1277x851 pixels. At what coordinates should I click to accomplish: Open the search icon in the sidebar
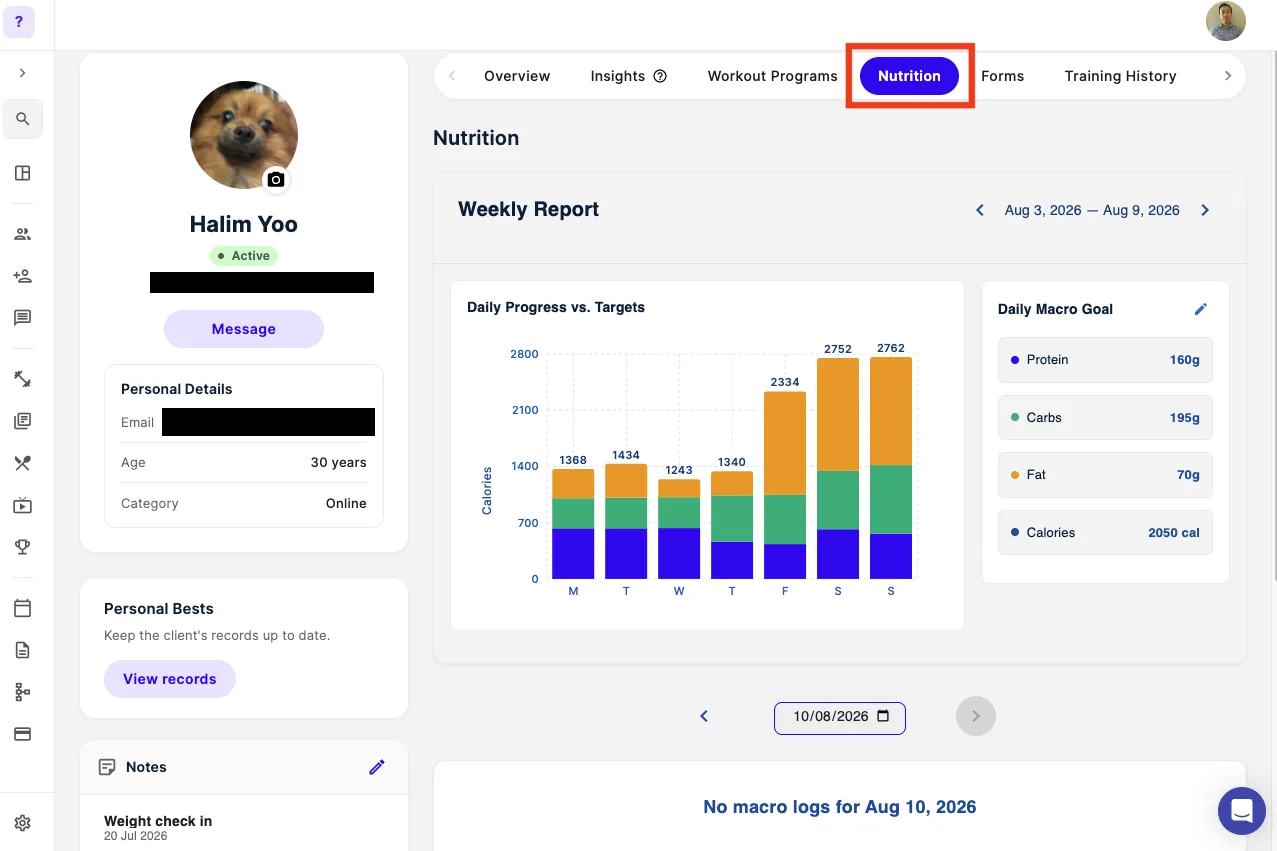[x=22, y=119]
